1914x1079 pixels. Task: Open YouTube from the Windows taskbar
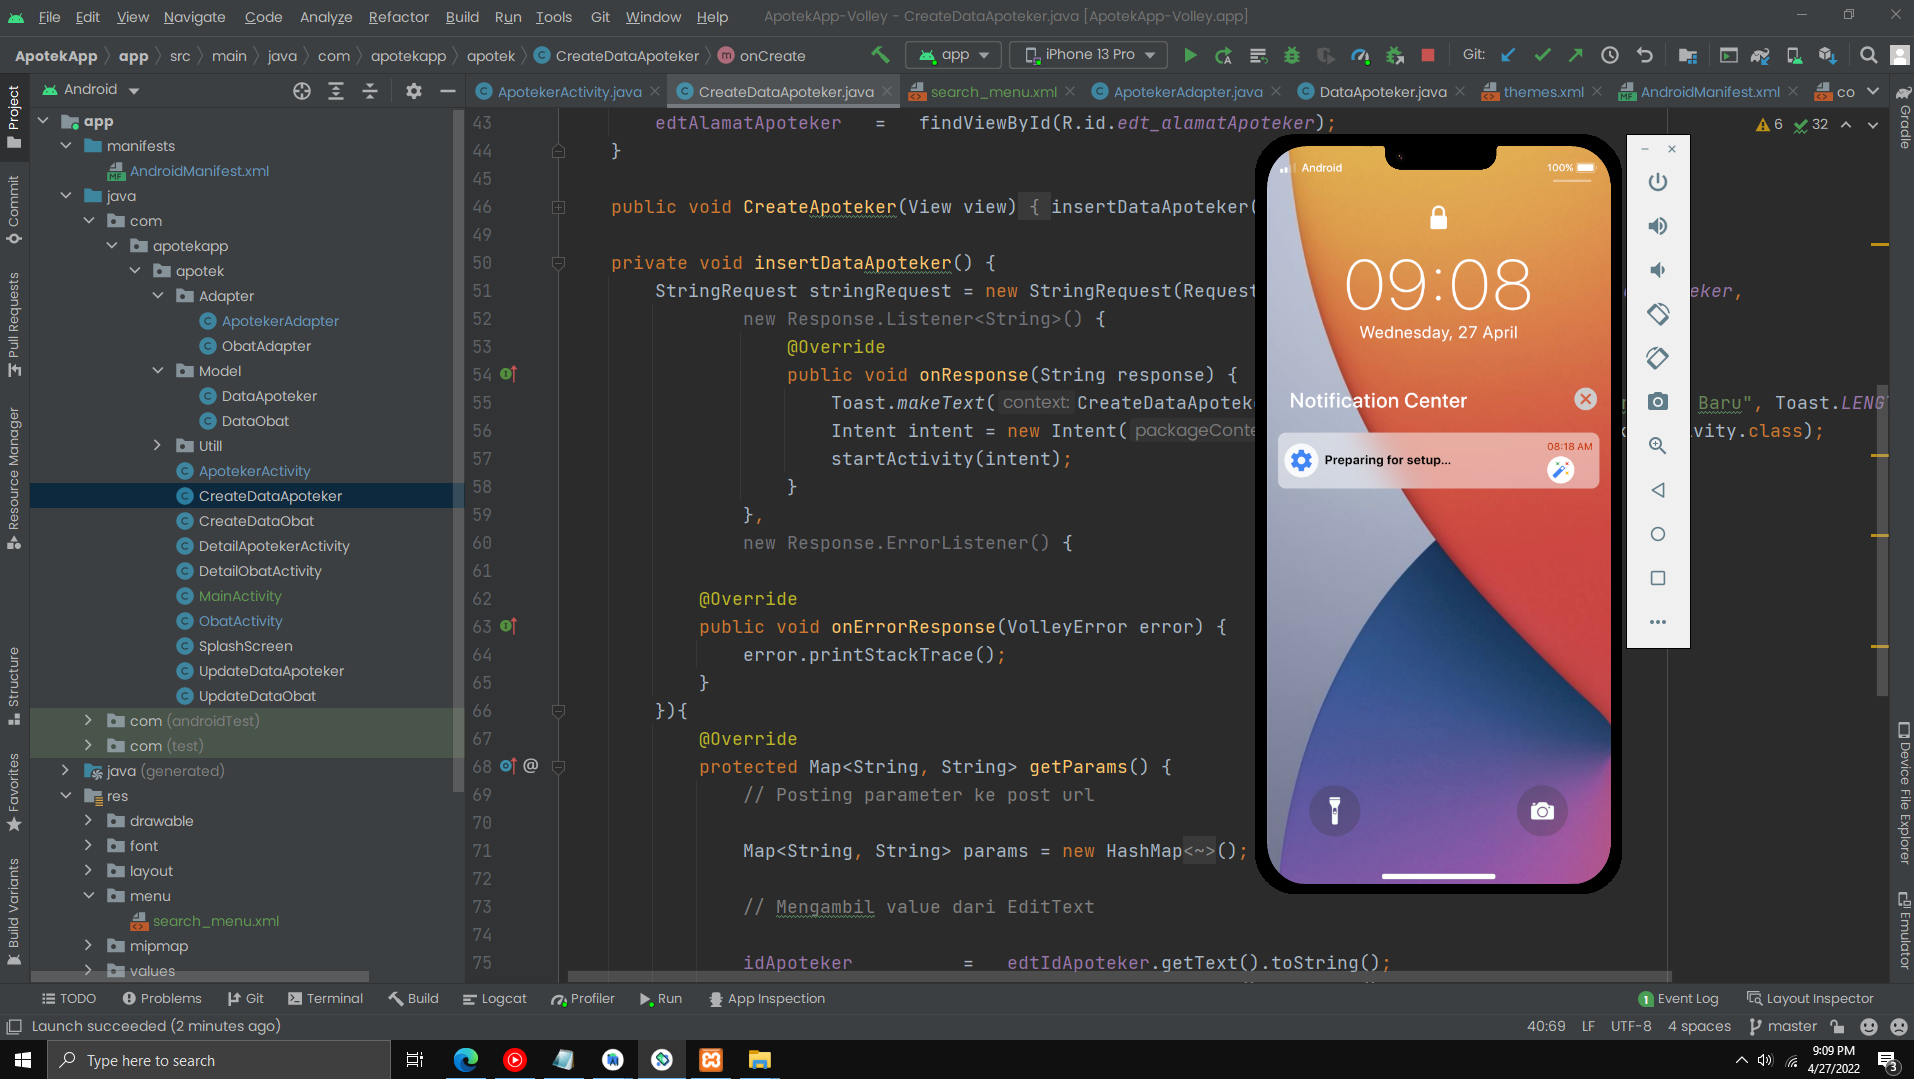click(514, 1059)
